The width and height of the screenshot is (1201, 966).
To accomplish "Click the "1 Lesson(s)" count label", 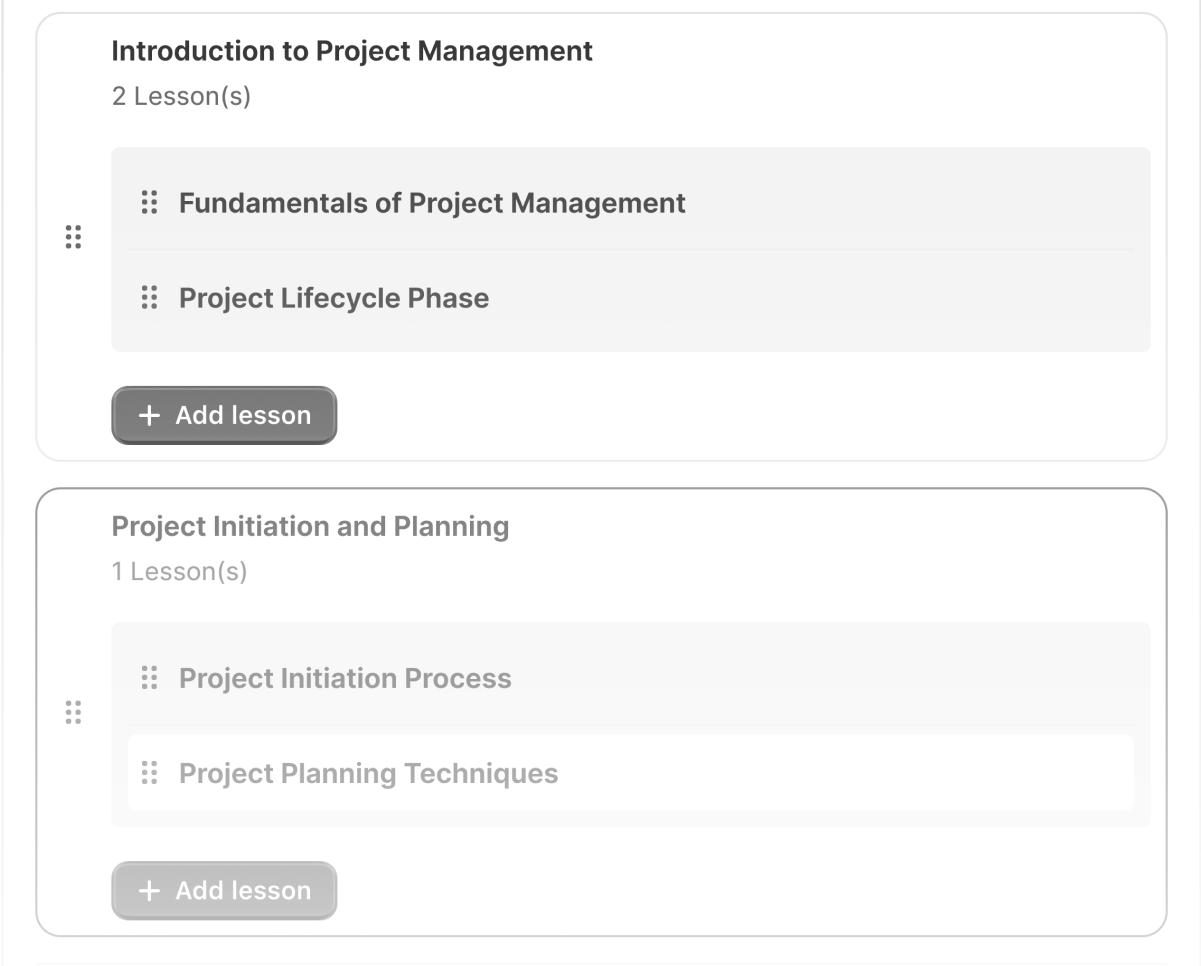I will coord(179,572).
